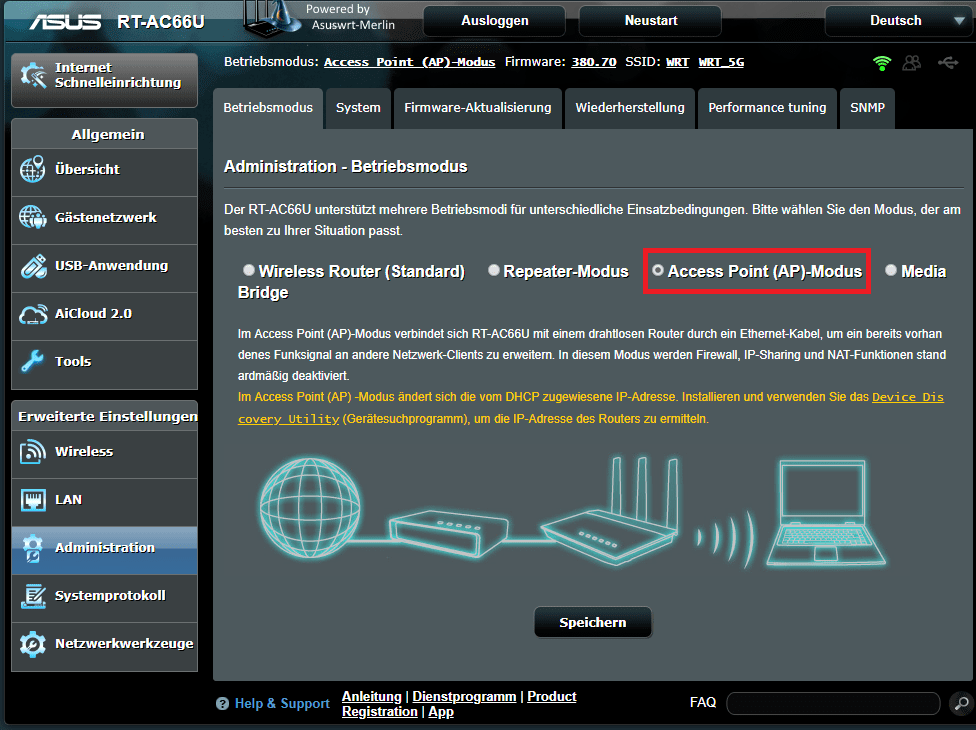Click the Wireless signal icon
Image resolution: width=976 pixels, height=730 pixels.
point(33,452)
